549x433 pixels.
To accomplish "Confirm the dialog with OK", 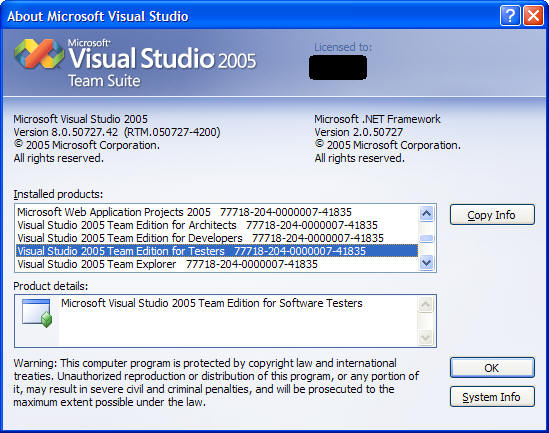I will coord(492,368).
